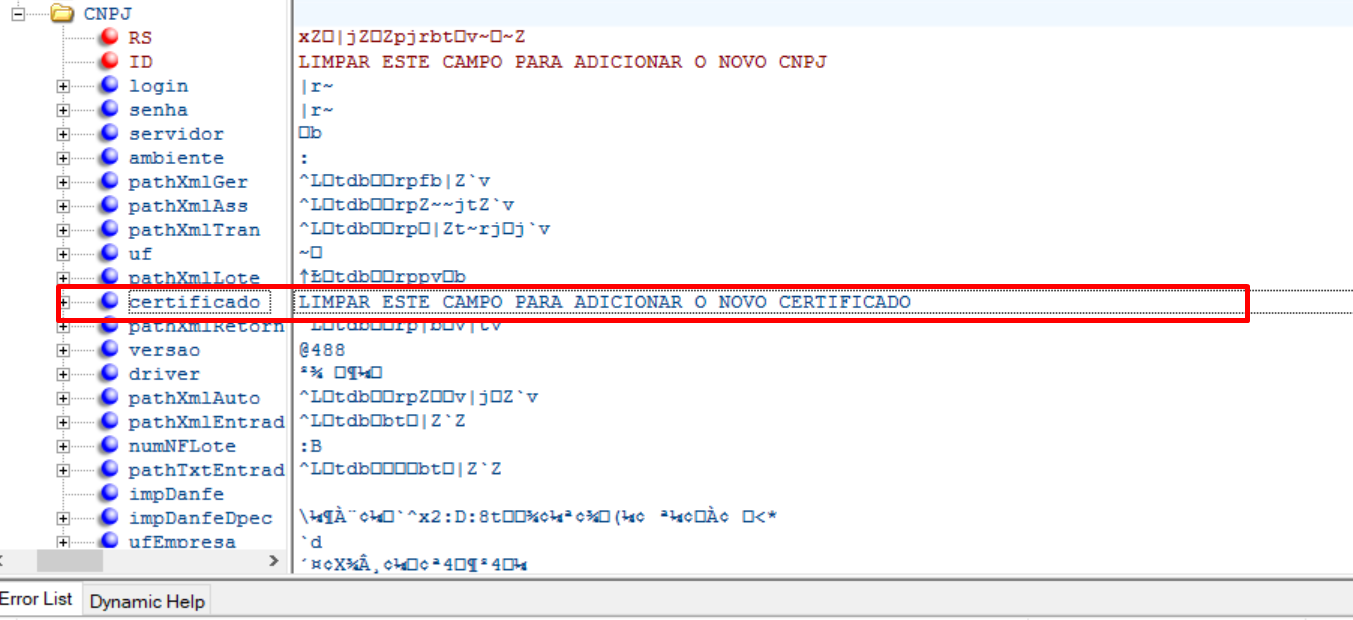
Task: Click the blue ball icon beside impDanfe
Action: (109, 494)
